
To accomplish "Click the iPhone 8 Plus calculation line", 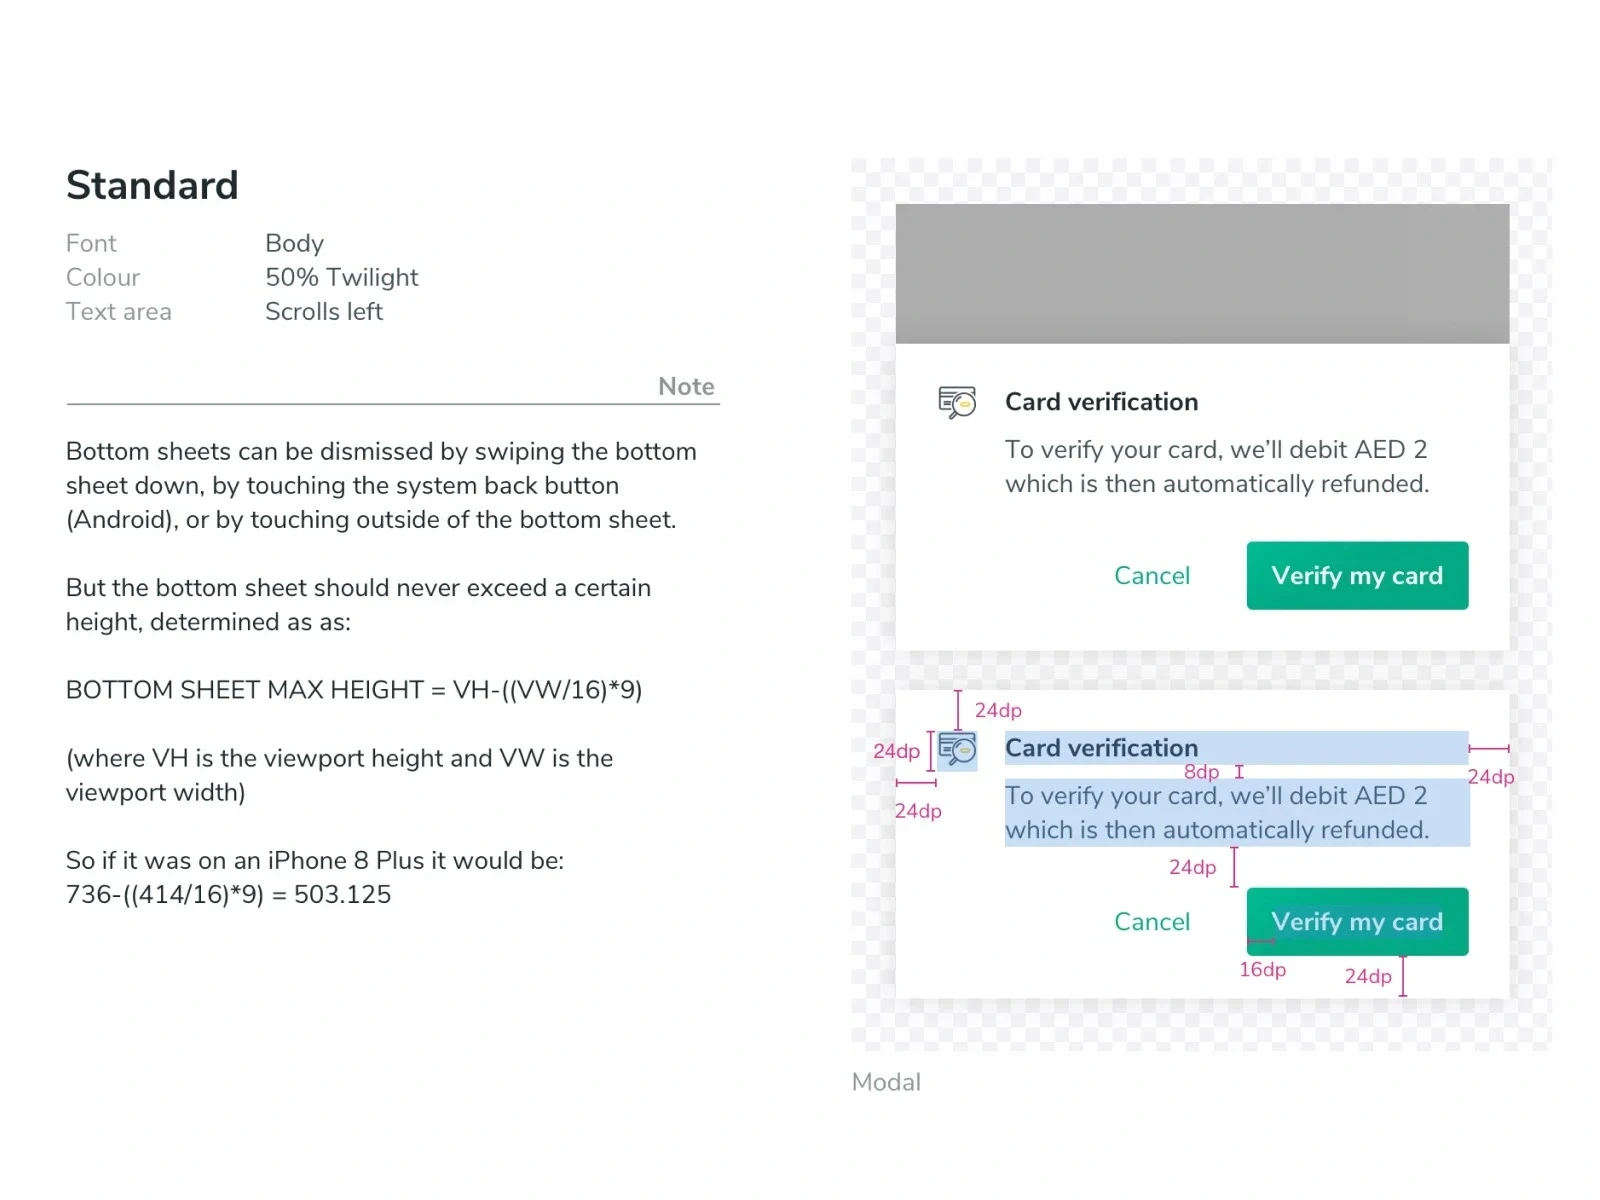I will pos(228,895).
